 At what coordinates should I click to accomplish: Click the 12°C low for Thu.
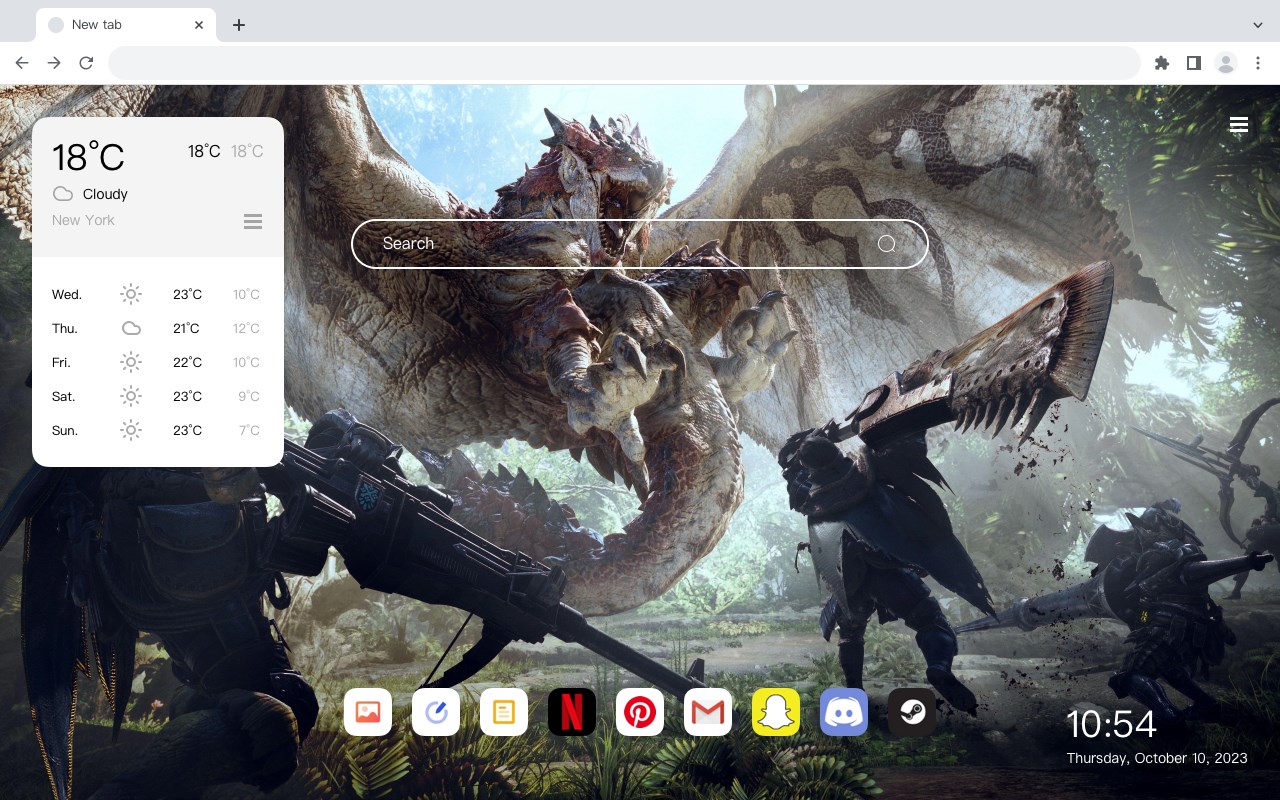click(x=246, y=328)
